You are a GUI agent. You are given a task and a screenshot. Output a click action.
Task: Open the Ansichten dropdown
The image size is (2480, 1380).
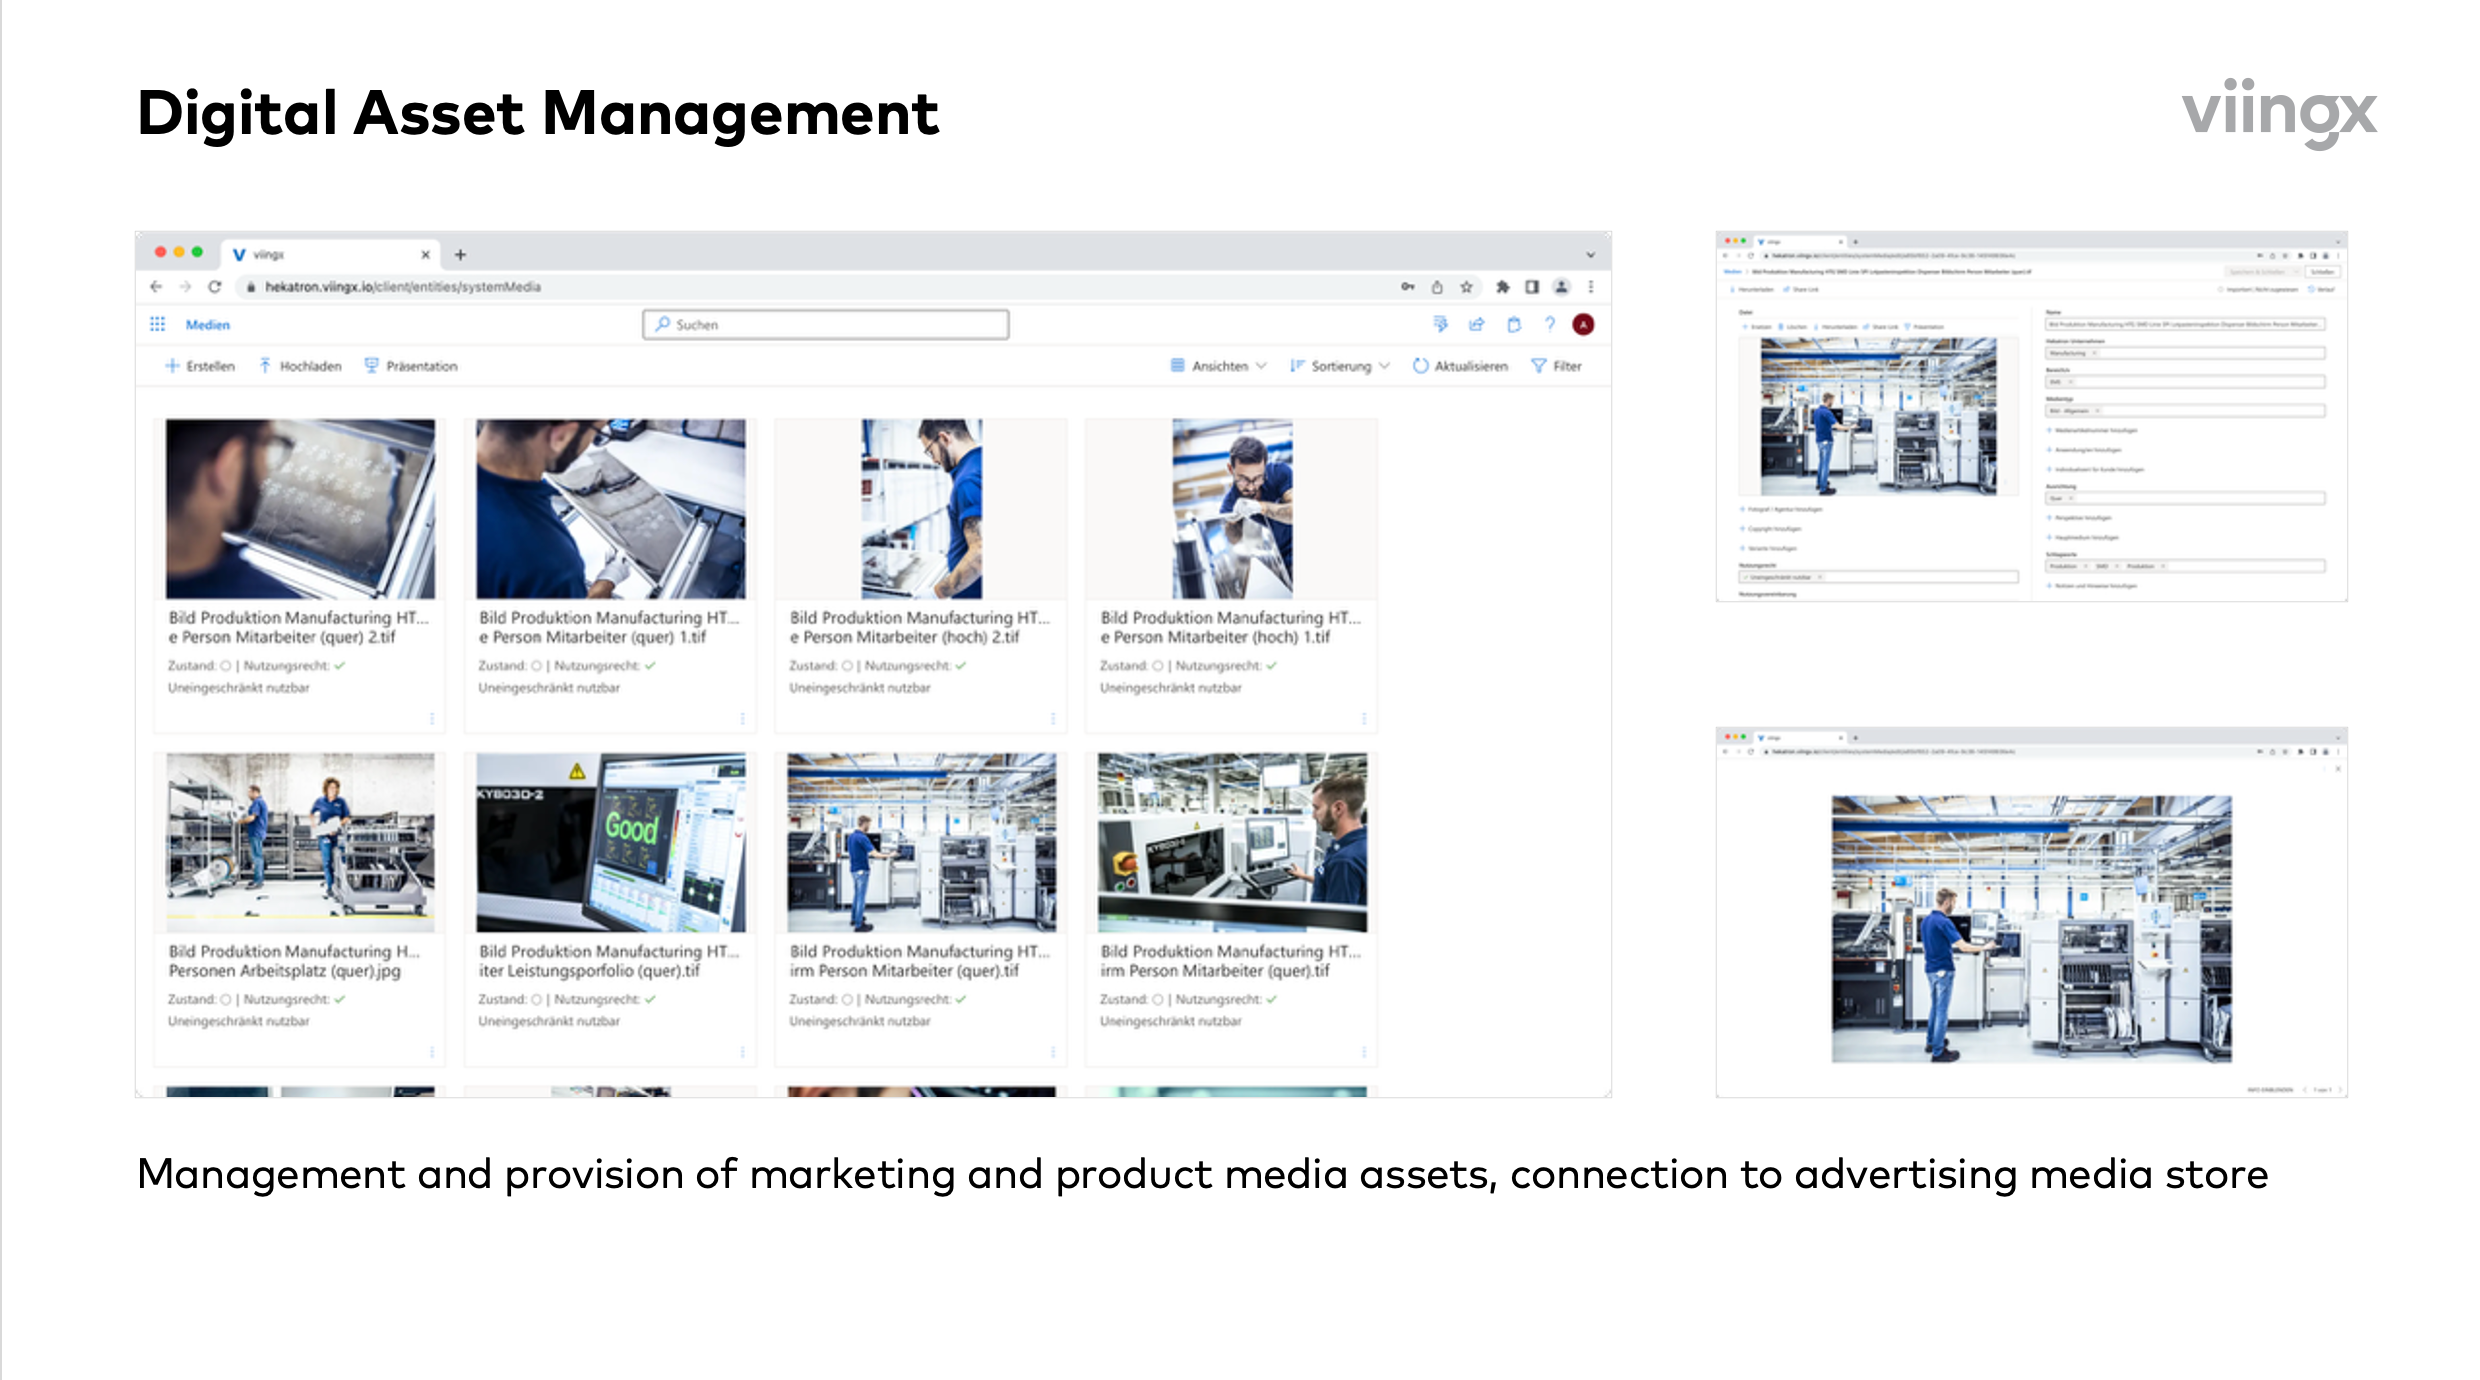click(1218, 366)
